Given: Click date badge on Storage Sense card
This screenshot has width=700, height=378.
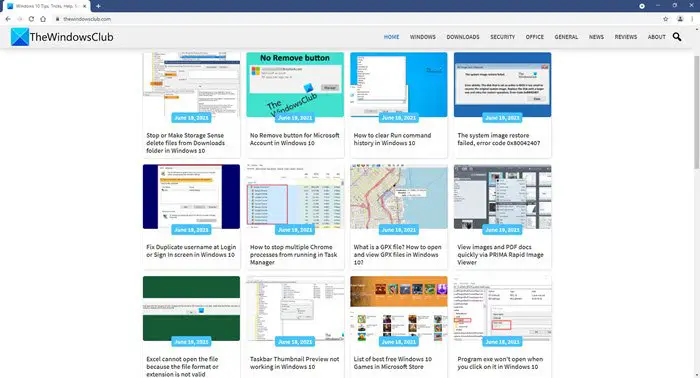Looking at the screenshot, I should pos(191,118).
